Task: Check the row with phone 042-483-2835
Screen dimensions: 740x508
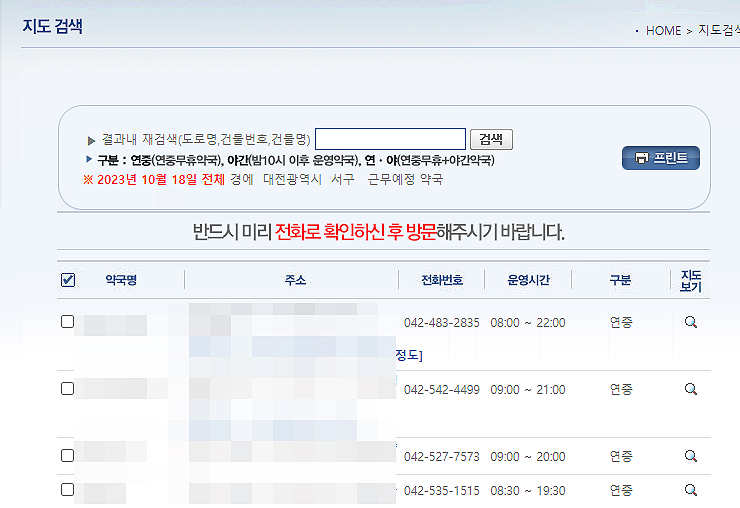Action: point(67,322)
